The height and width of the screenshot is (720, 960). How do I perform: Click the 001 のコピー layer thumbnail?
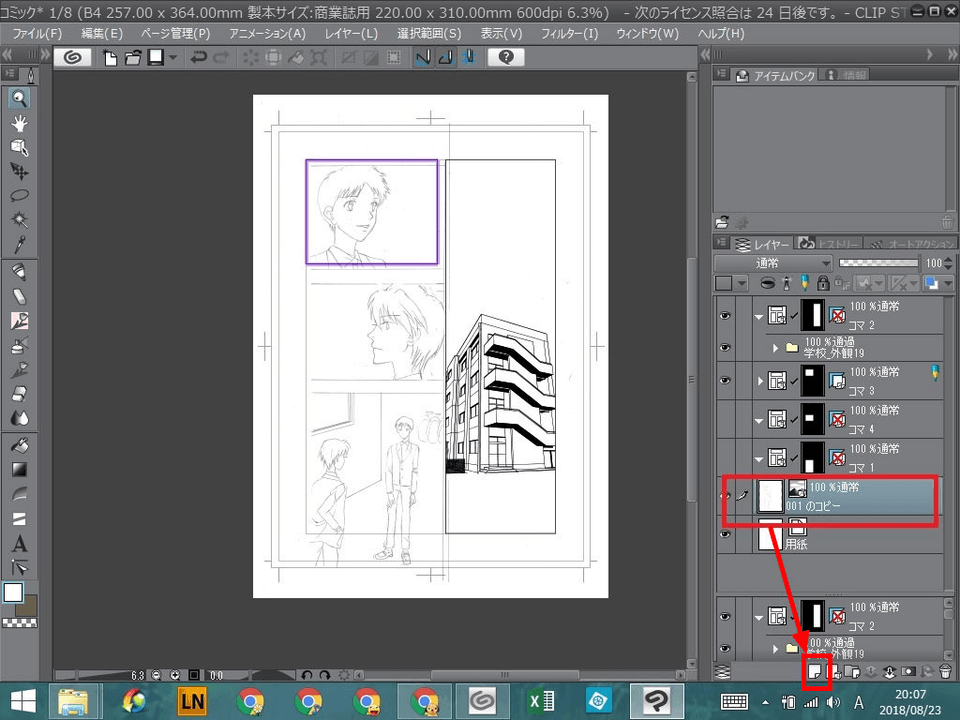tap(769, 497)
